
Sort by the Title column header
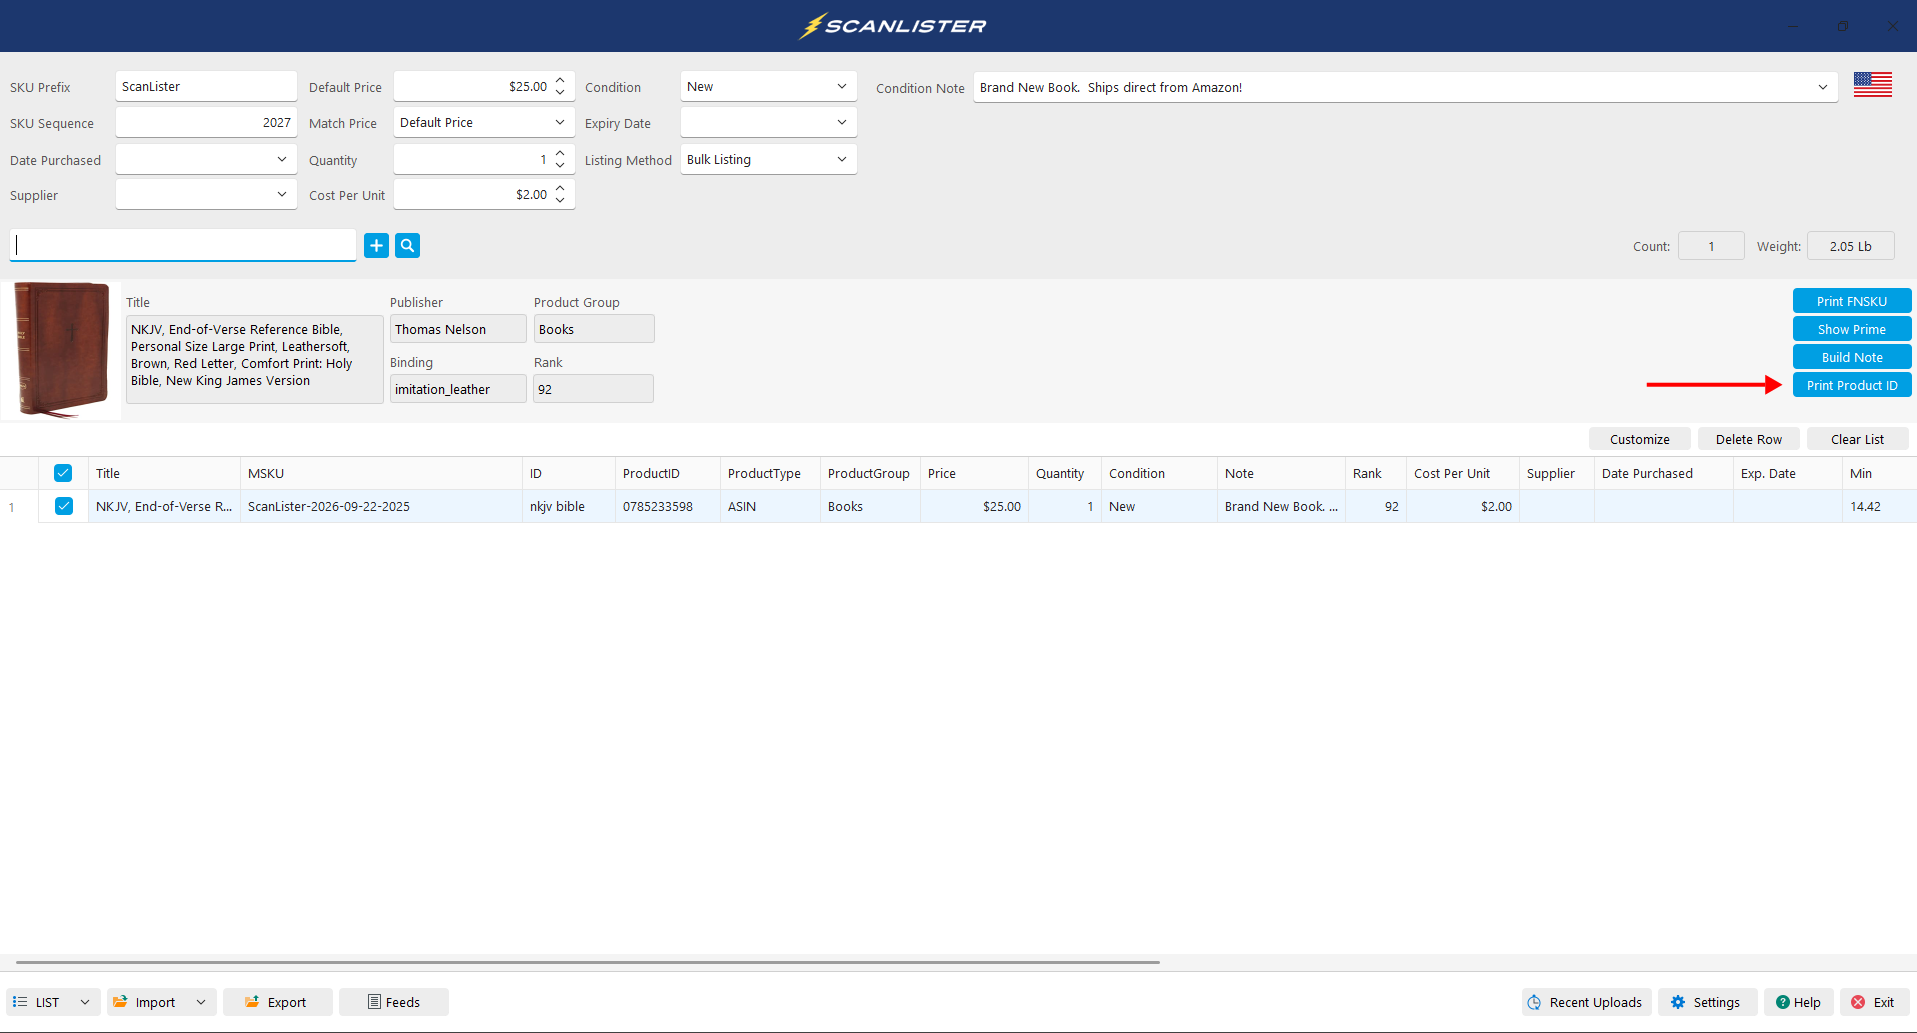(x=164, y=473)
